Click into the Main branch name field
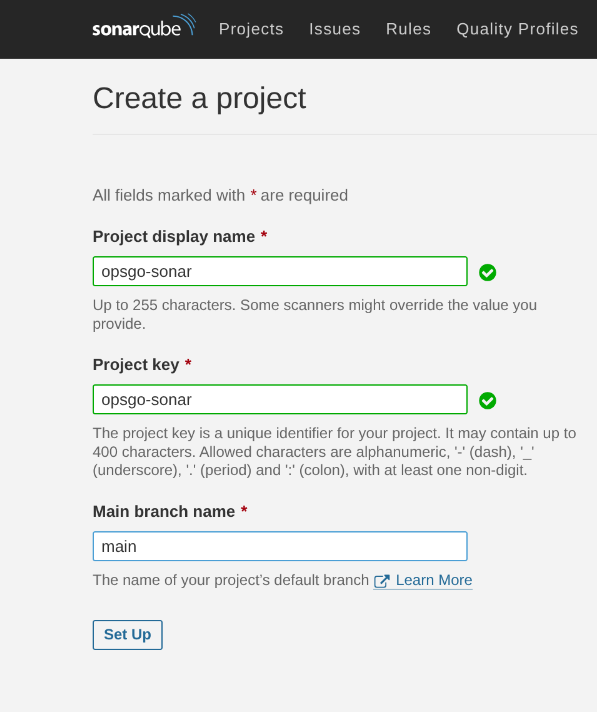This screenshot has width=597, height=712. tap(280, 546)
